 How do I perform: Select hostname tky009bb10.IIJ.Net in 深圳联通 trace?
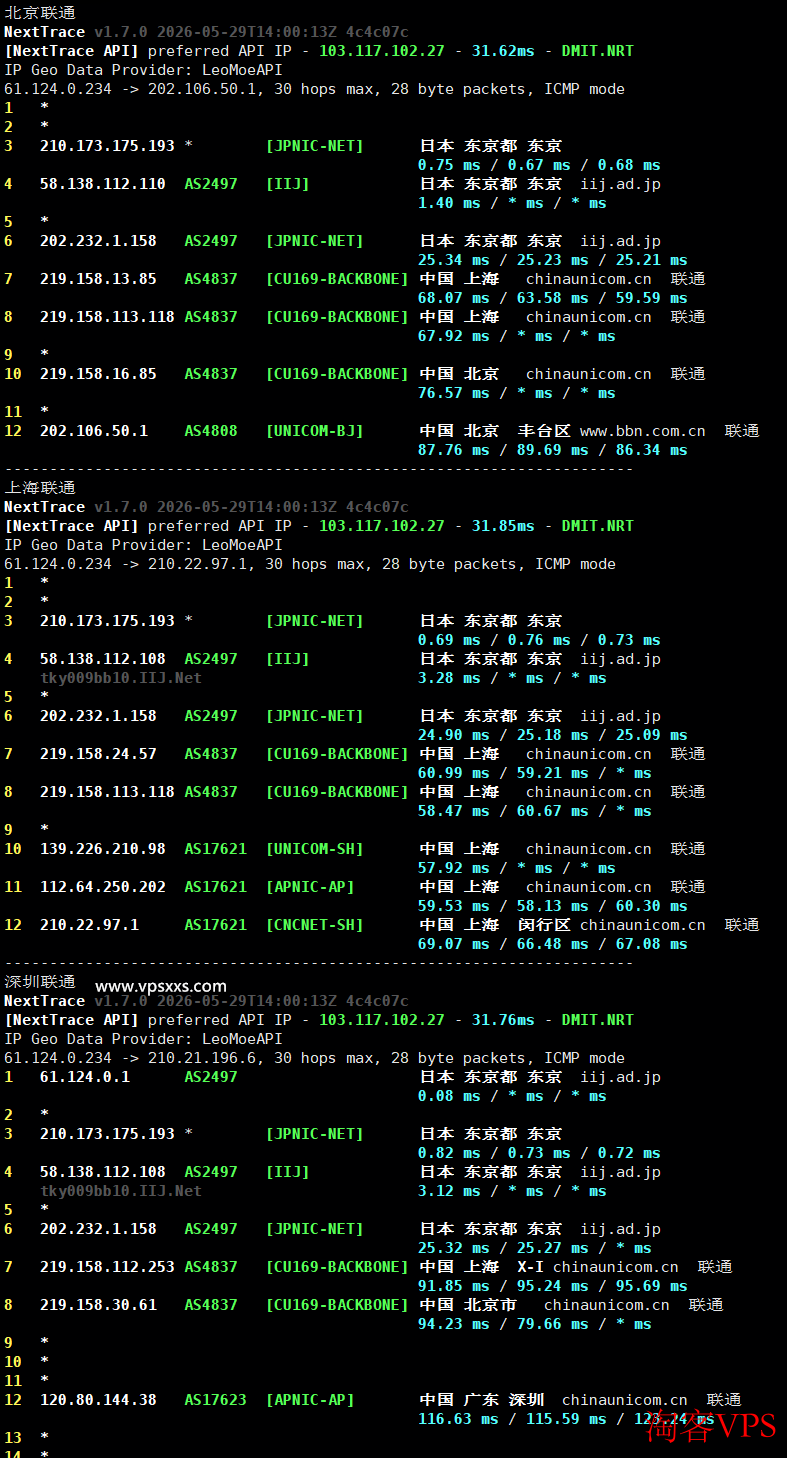pyautogui.click(x=121, y=1191)
